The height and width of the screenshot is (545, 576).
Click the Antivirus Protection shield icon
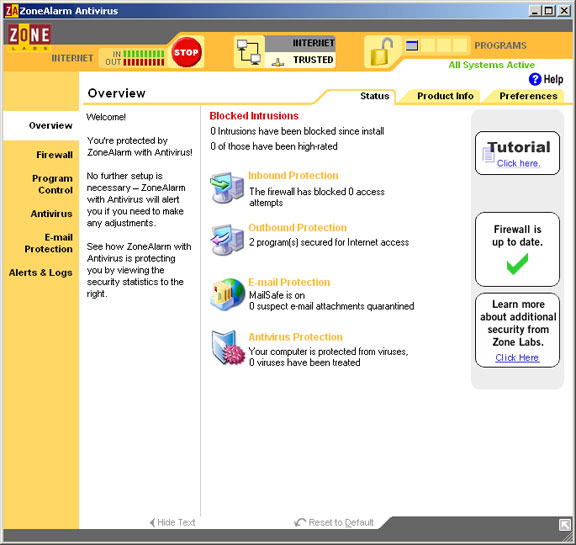point(228,347)
